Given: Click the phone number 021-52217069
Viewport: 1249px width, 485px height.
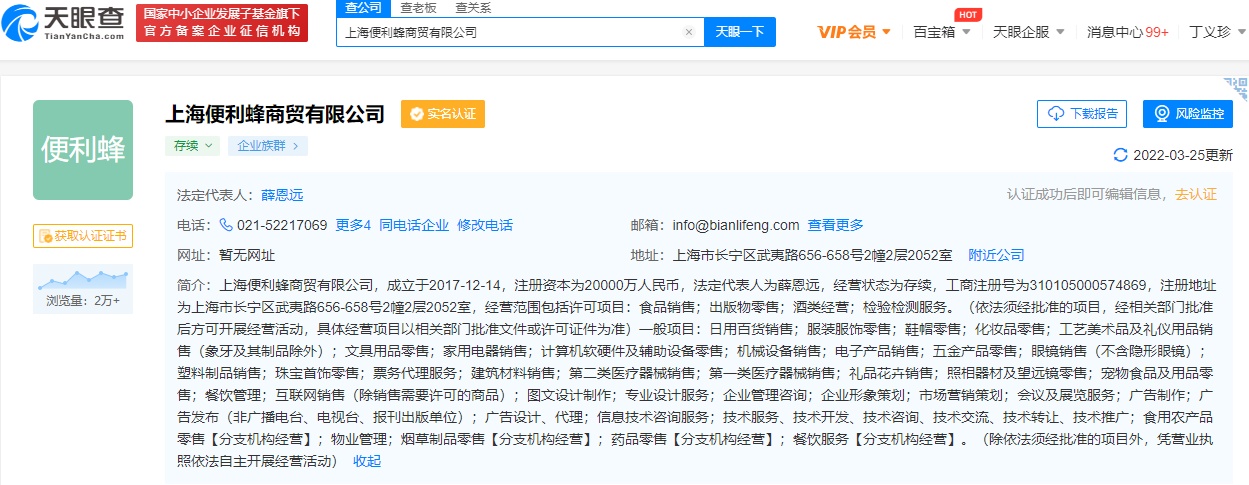Looking at the screenshot, I should (282, 225).
